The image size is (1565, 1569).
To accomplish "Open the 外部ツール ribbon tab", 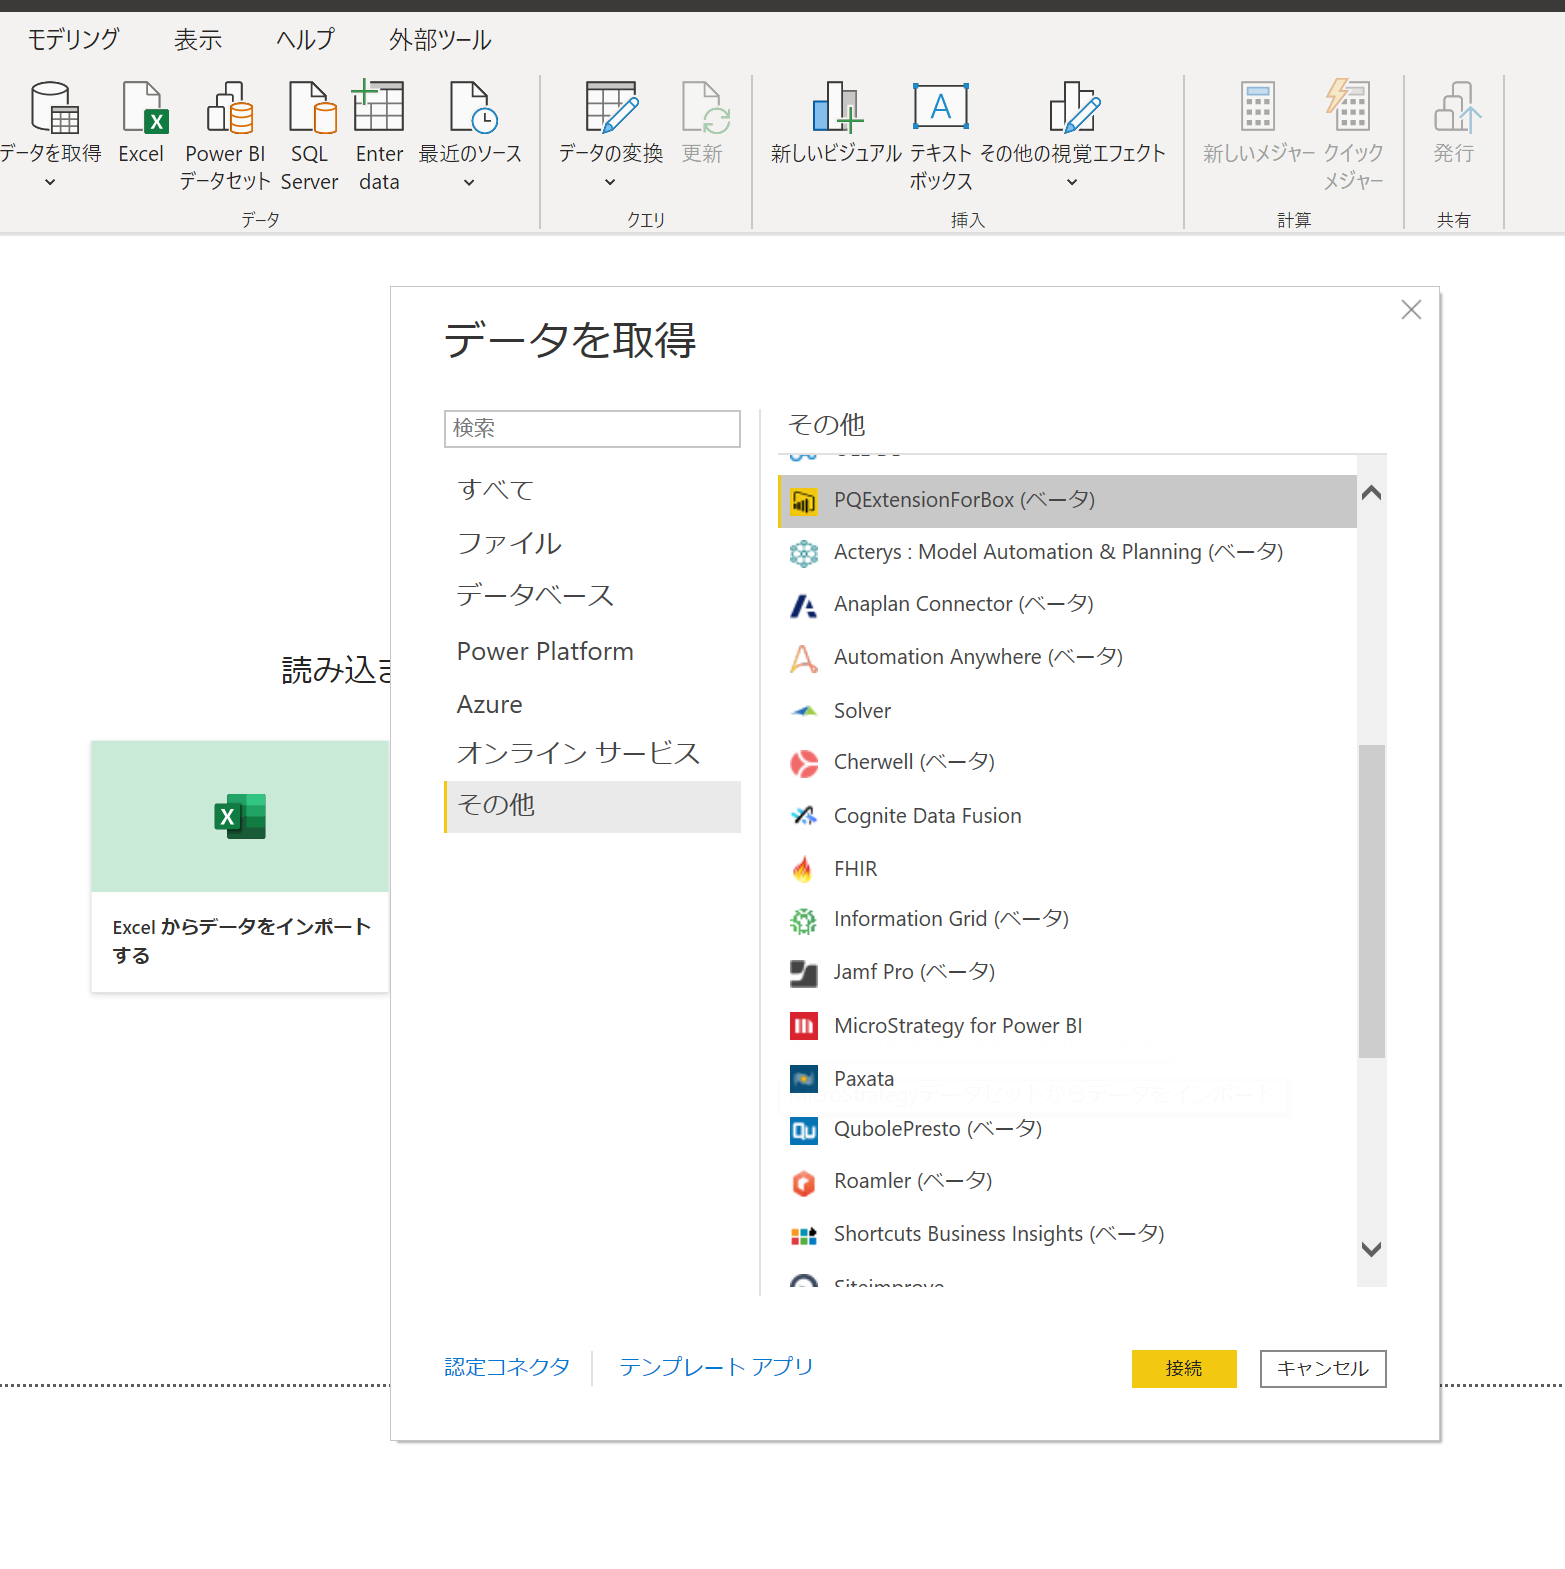I will (x=440, y=39).
